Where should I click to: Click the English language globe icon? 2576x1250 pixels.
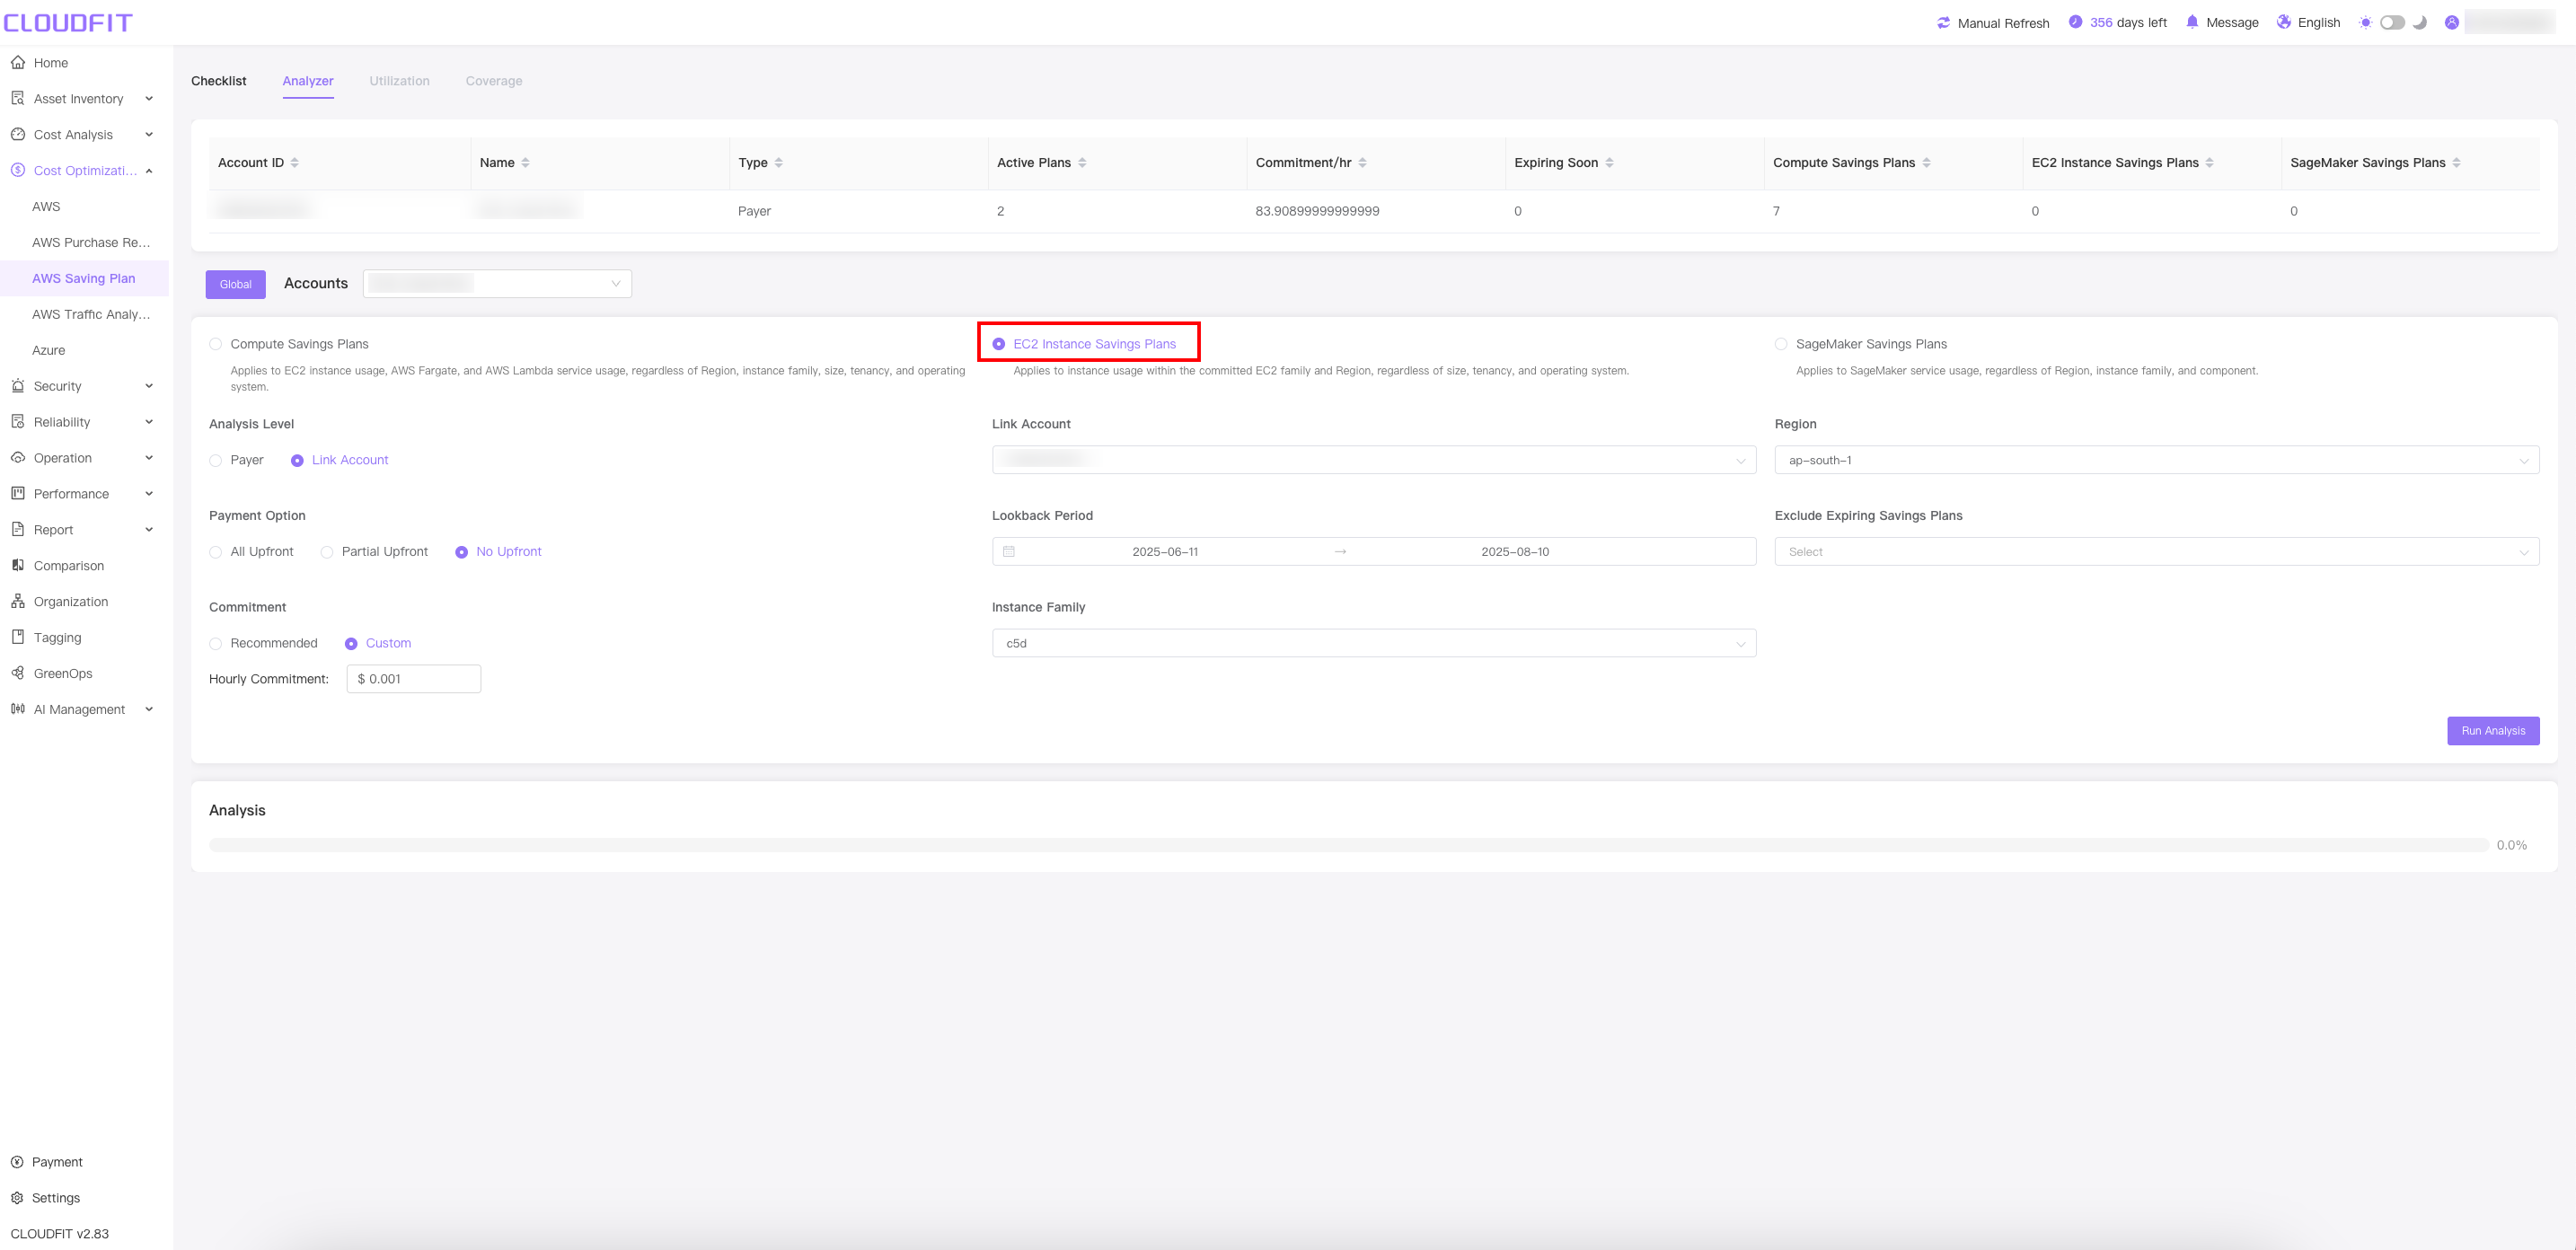(2284, 22)
